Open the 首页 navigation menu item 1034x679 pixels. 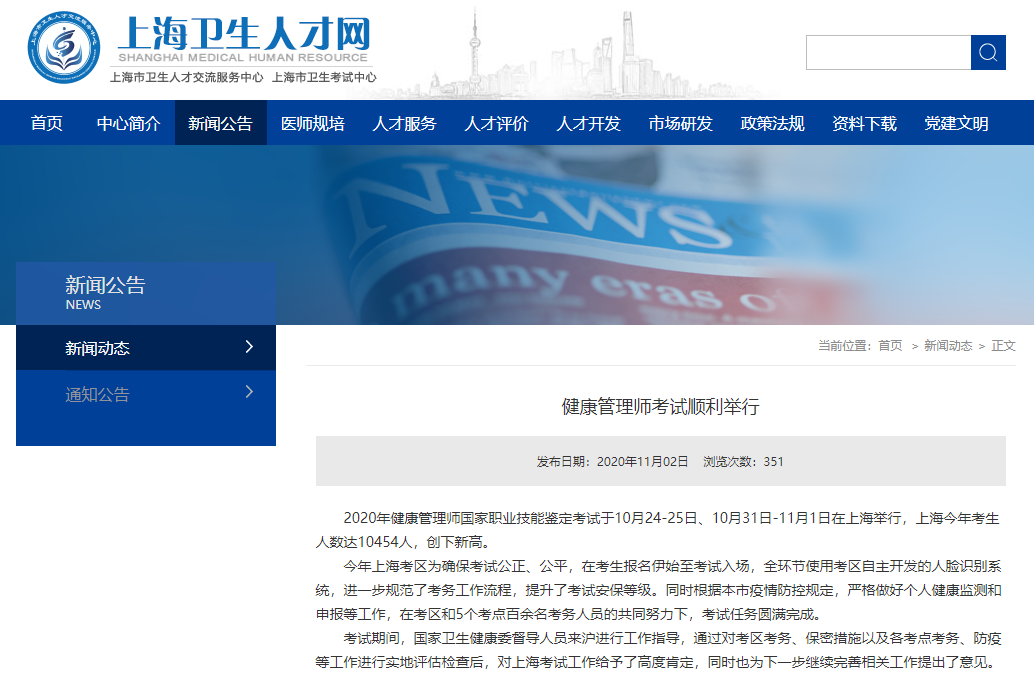click(47, 123)
